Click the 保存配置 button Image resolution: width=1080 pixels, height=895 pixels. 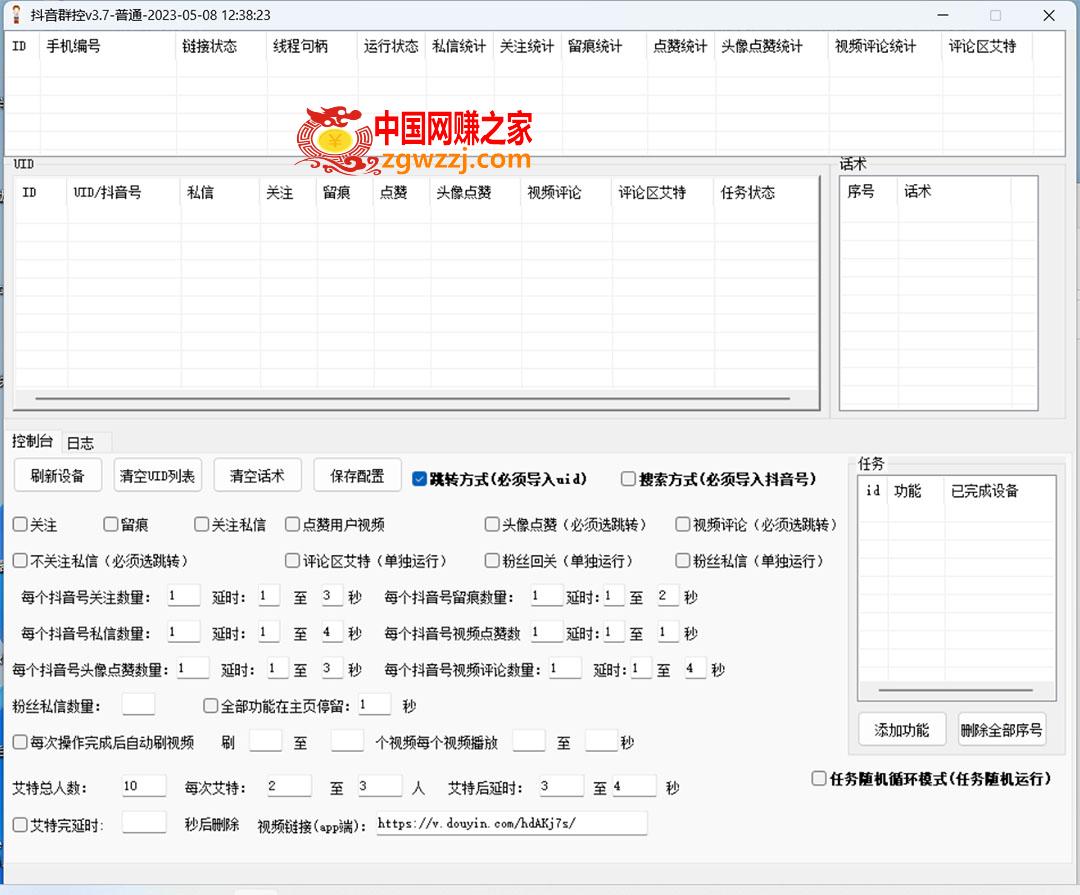(357, 475)
